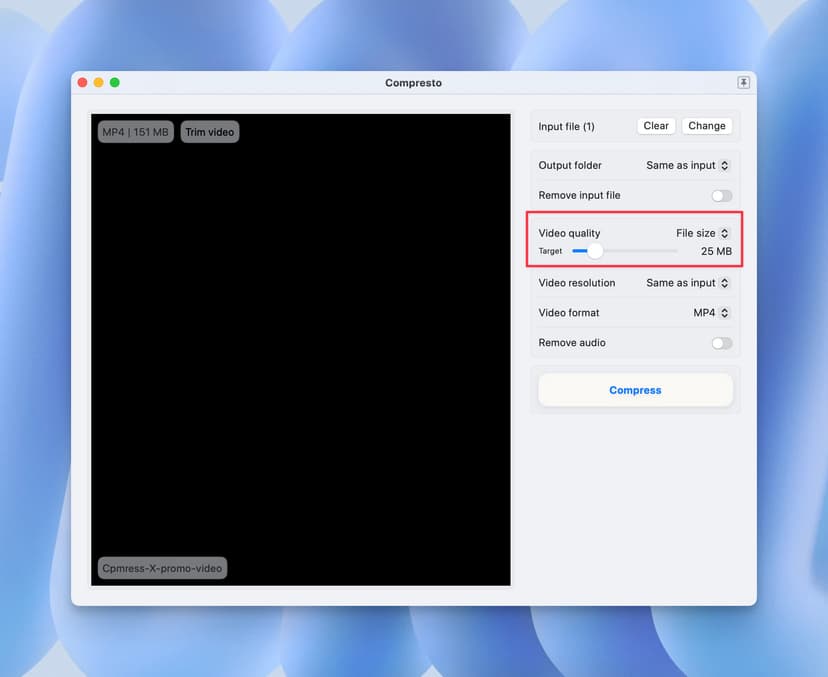Image resolution: width=828 pixels, height=677 pixels.
Task: Click the Compresto window title
Action: [x=413, y=83]
